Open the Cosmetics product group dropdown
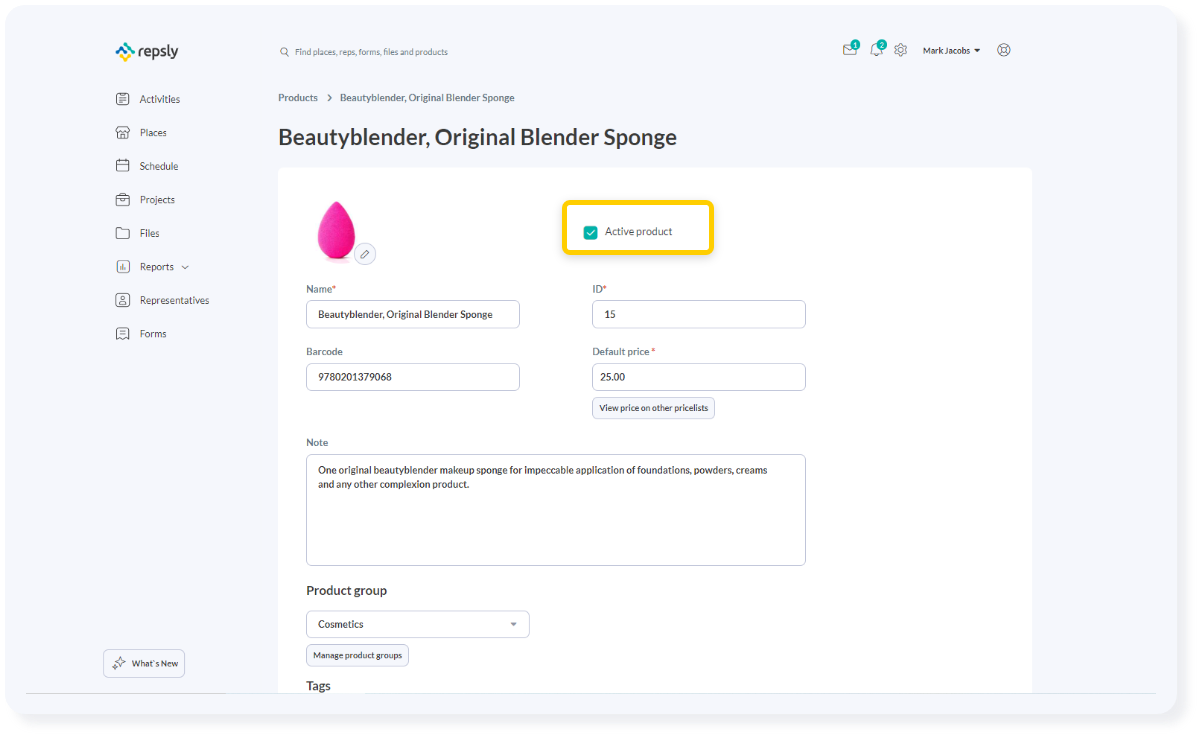The image size is (1202, 739). click(418, 624)
